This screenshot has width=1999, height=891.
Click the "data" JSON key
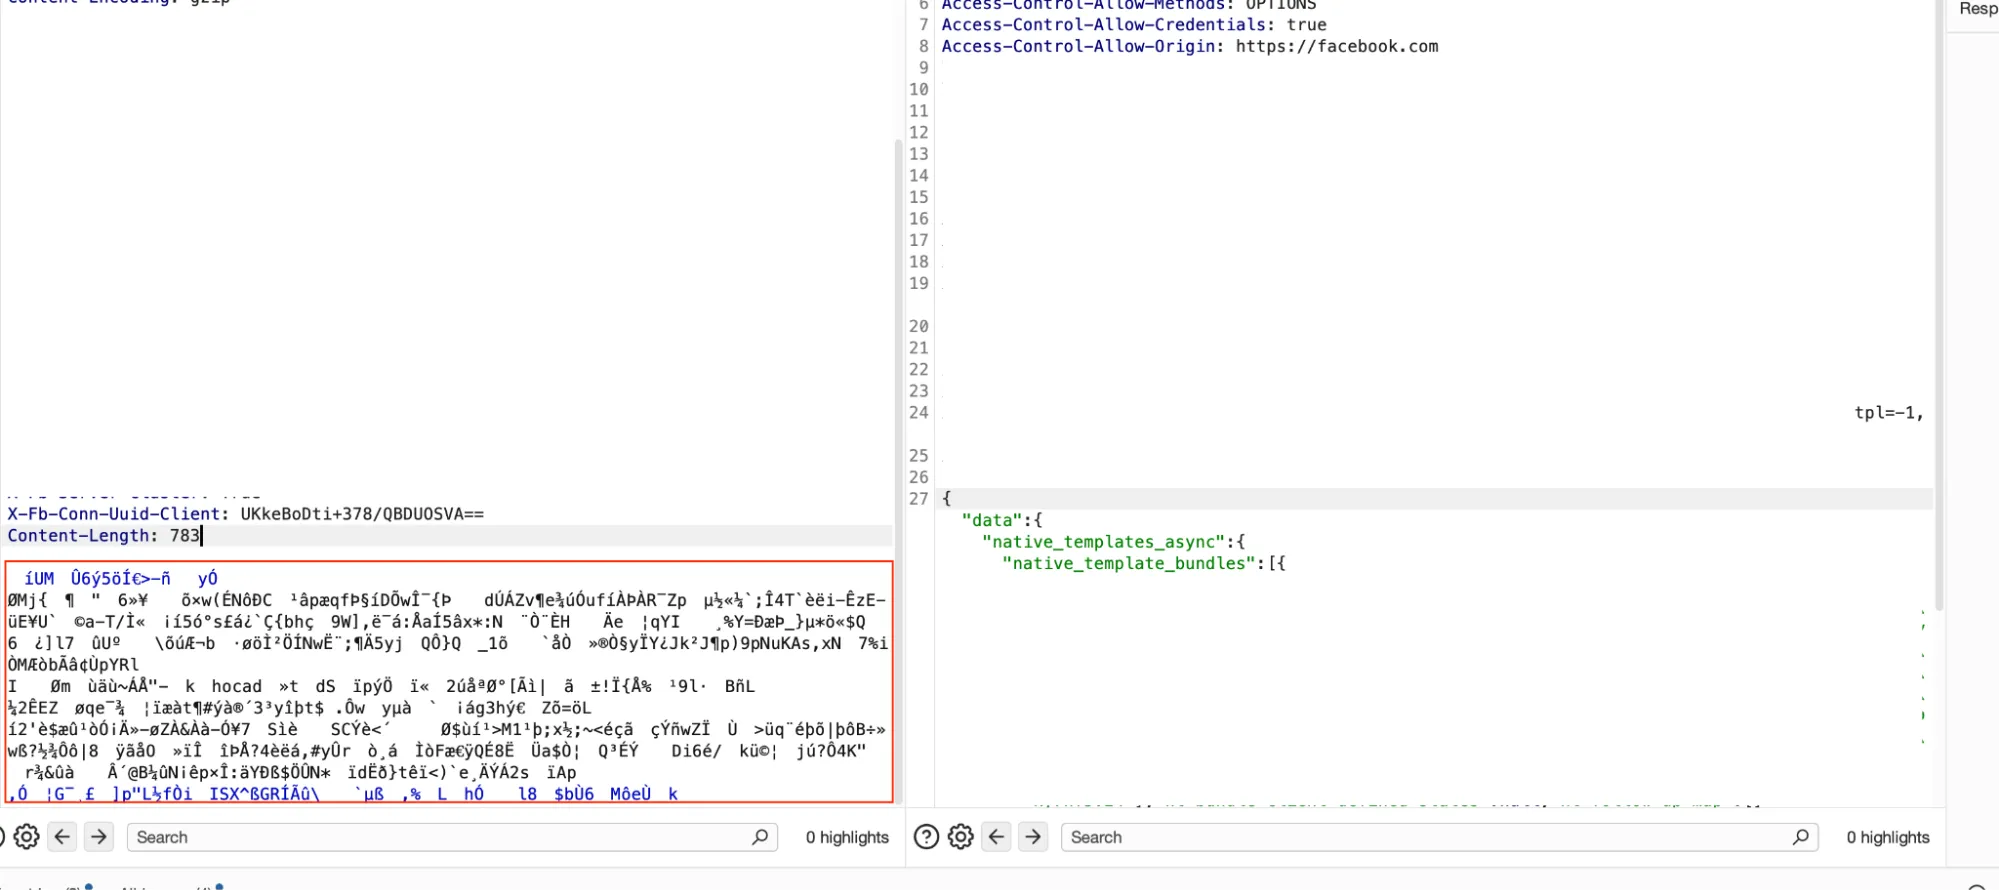pos(992,520)
